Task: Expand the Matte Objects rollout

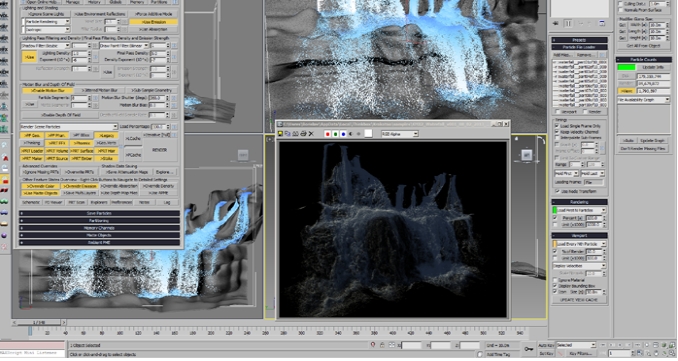Action: pyautogui.click(x=99, y=235)
